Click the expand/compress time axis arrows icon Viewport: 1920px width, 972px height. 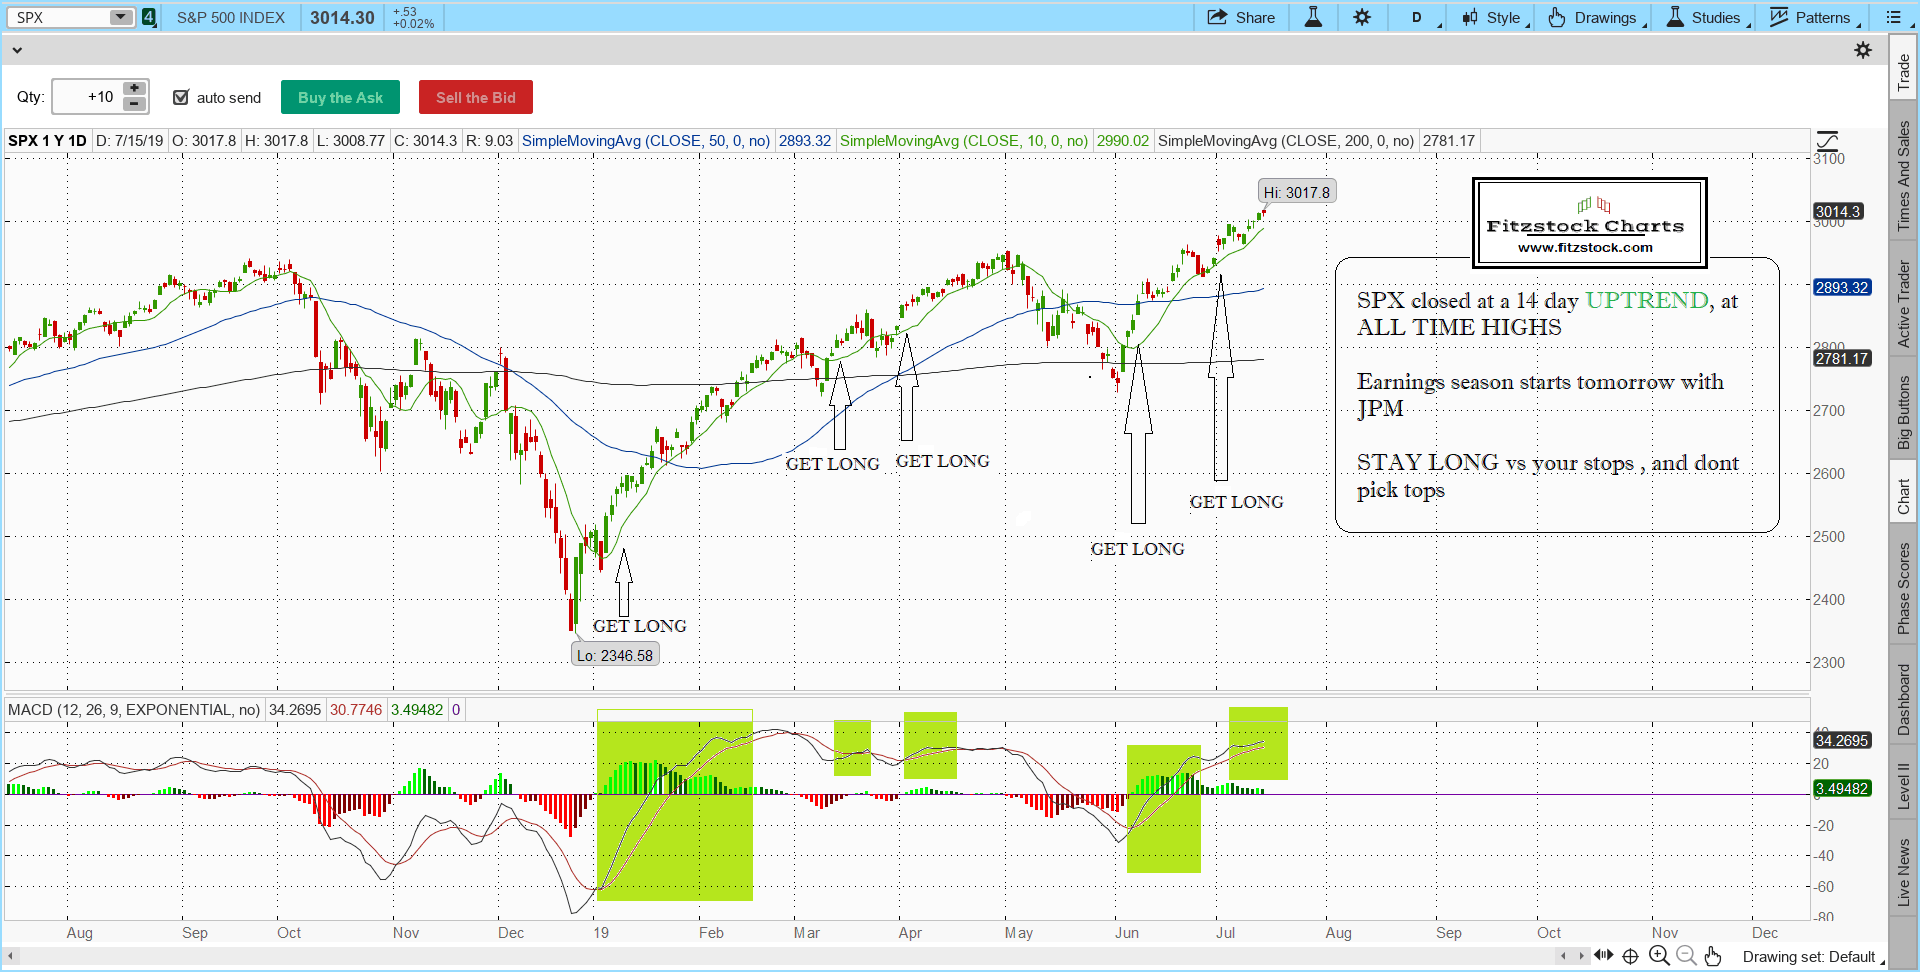[x=1603, y=955]
